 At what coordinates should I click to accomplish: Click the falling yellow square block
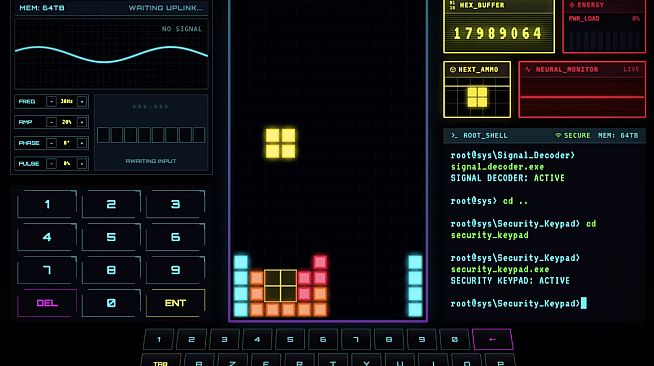(281, 143)
